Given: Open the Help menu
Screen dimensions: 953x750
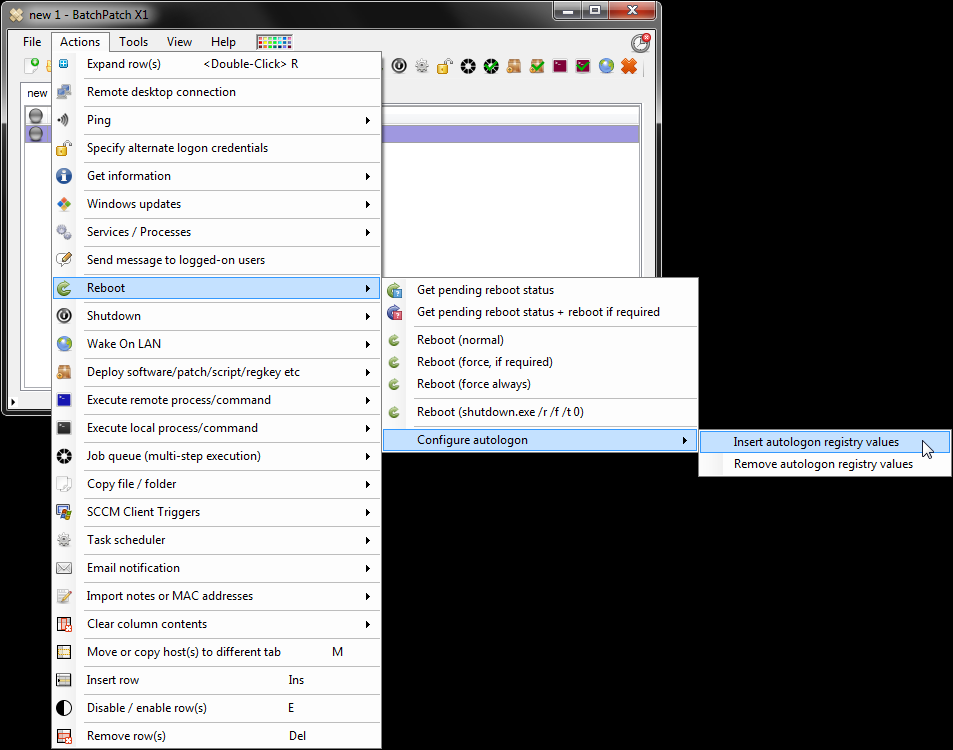Looking at the screenshot, I should pyautogui.click(x=223, y=41).
